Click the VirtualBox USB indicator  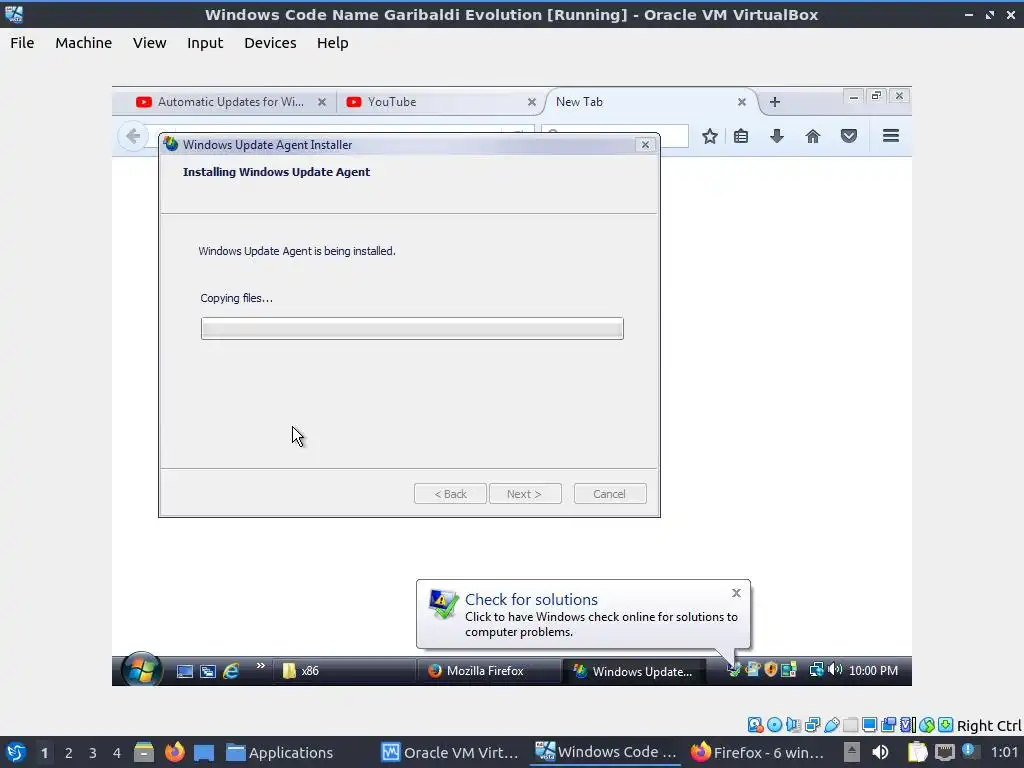[831, 725]
